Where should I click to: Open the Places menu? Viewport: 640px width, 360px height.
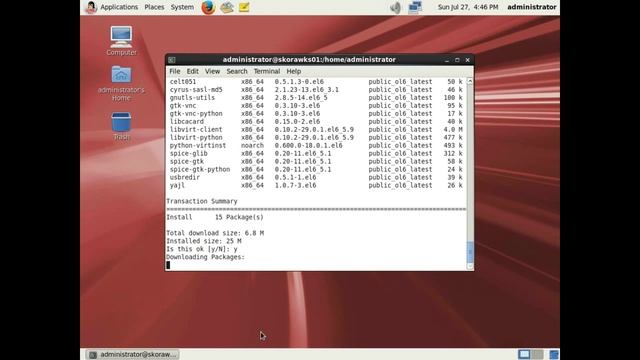pyautogui.click(x=154, y=7)
